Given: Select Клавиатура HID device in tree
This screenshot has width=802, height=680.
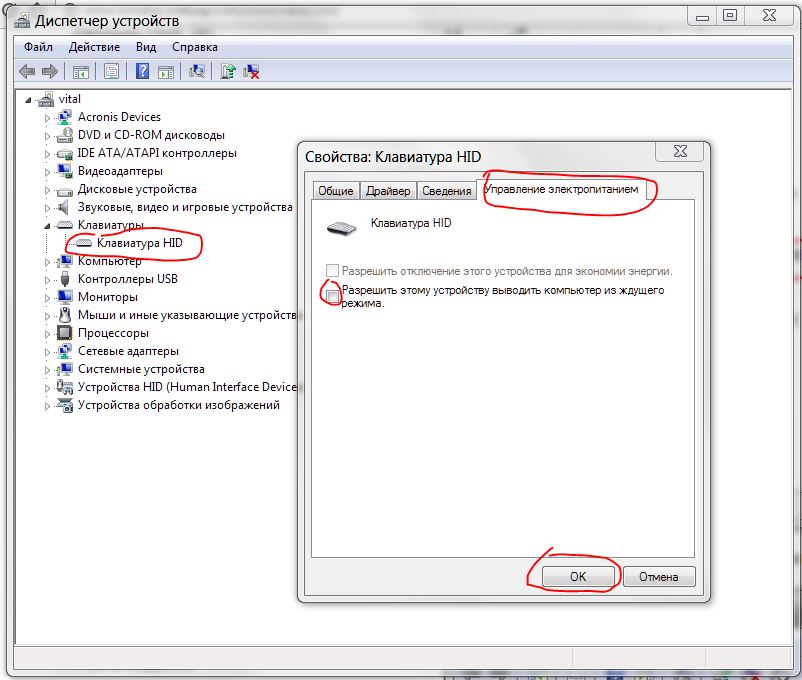Looking at the screenshot, I should [x=140, y=243].
